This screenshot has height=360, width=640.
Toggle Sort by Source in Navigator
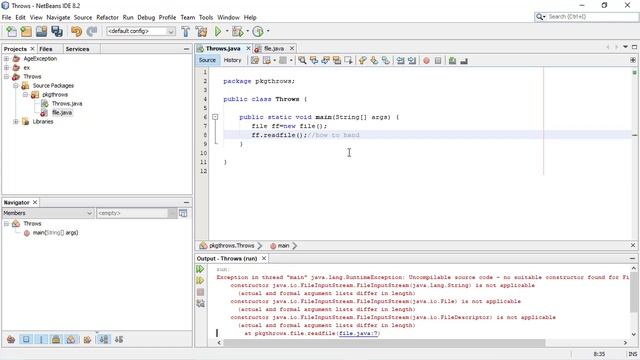[x=119, y=339]
